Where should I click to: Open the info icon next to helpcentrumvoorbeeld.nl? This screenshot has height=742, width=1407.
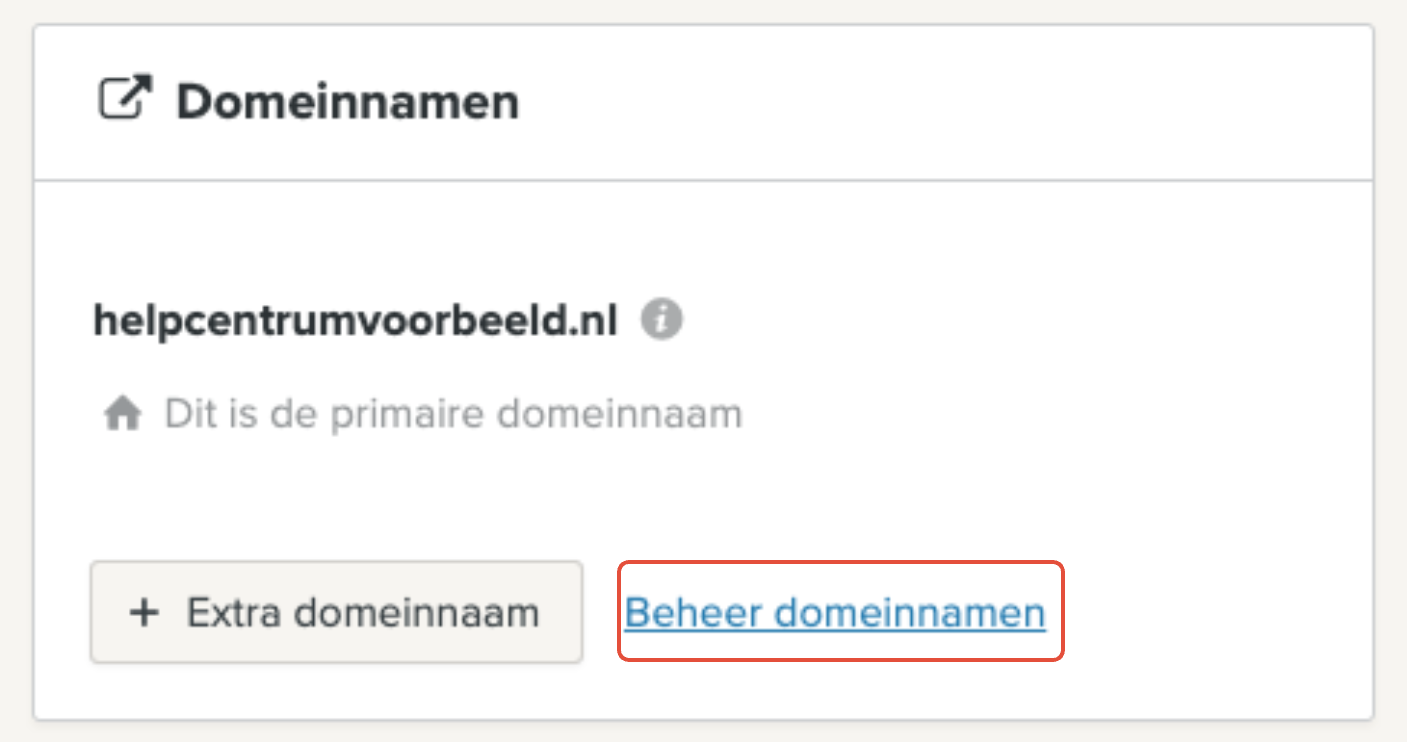661,321
